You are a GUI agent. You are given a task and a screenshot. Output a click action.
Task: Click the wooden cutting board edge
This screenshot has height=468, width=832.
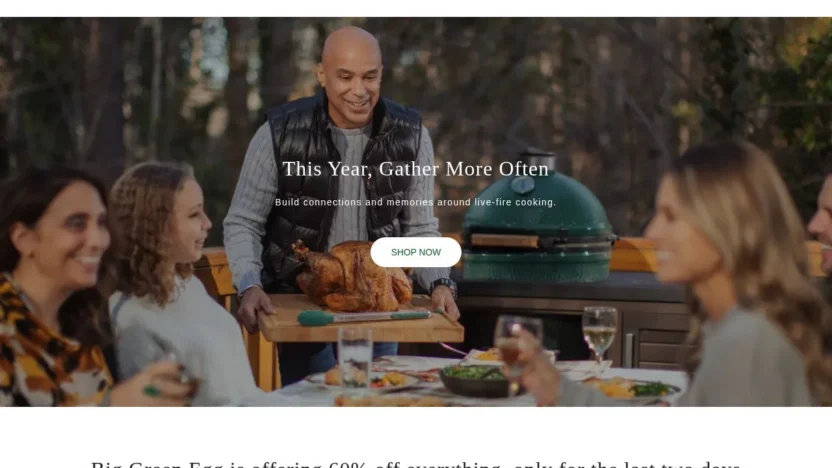point(361,335)
